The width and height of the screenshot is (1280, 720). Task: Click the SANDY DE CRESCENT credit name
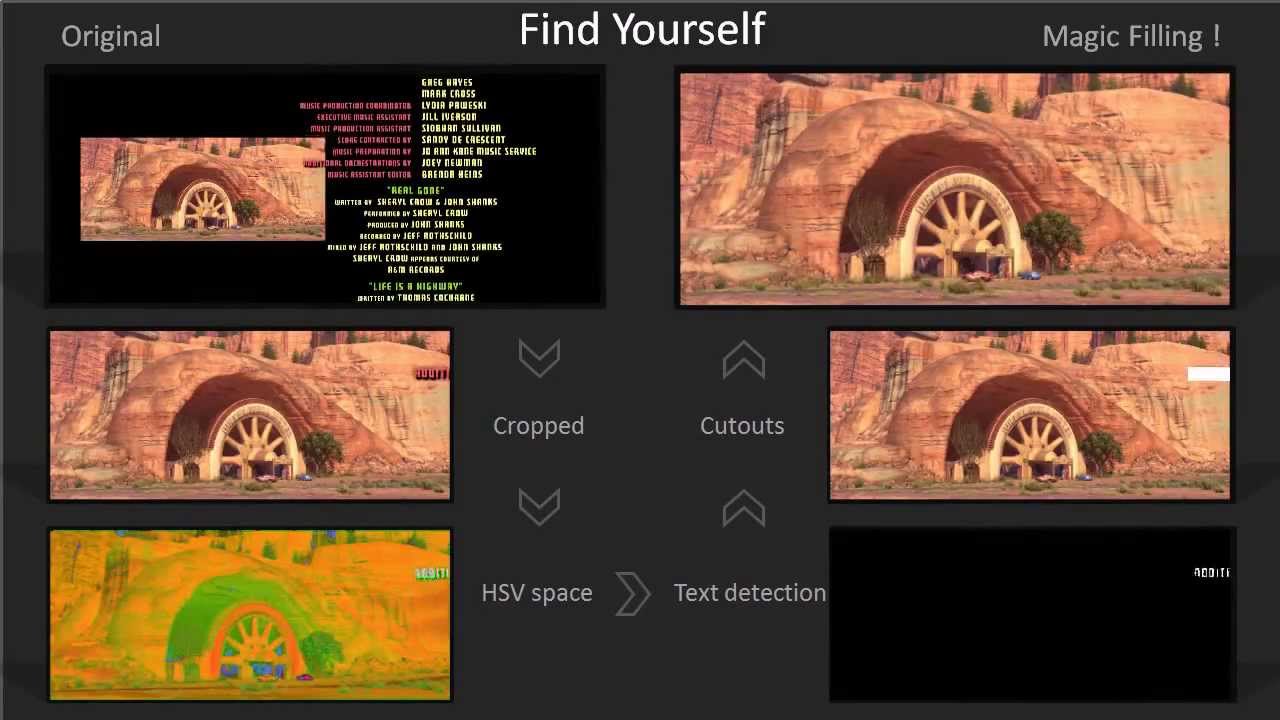(463, 140)
